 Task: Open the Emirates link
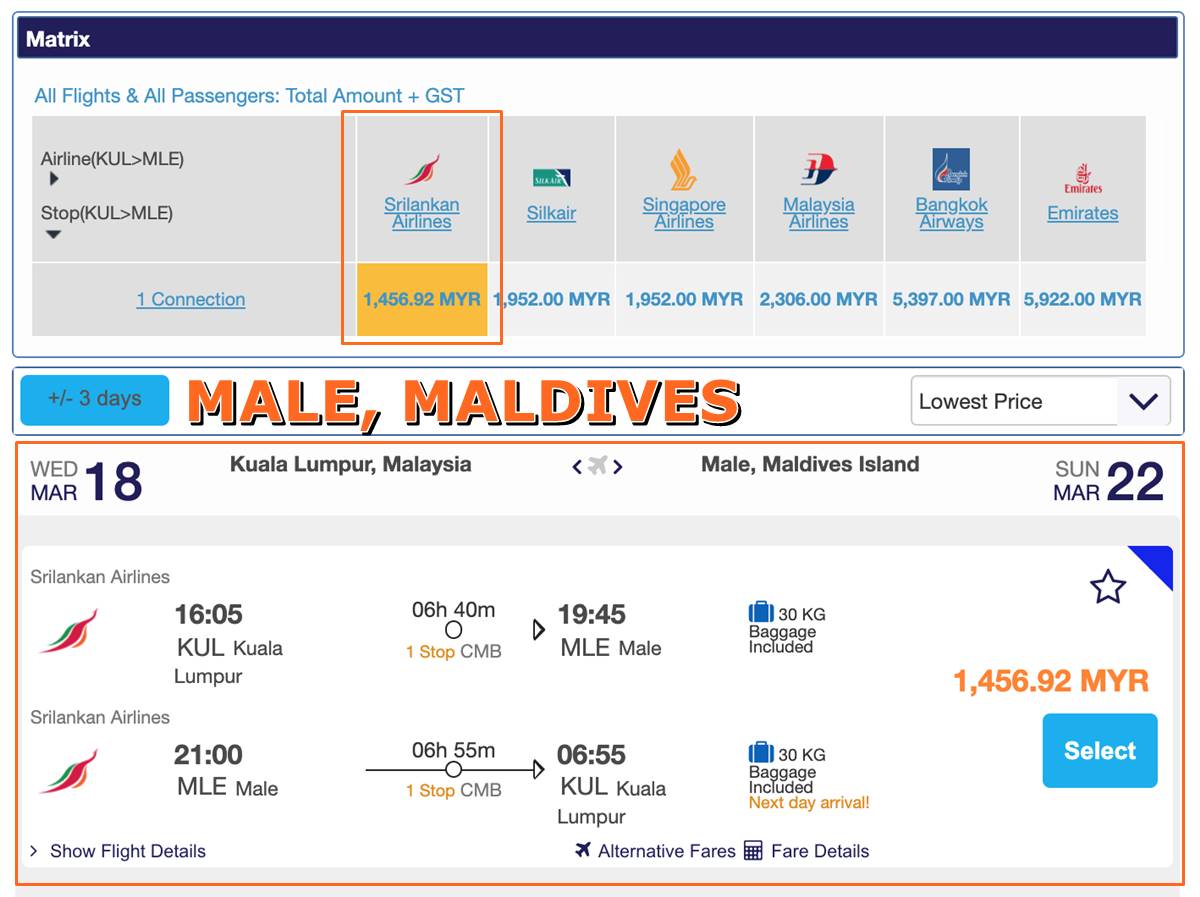[x=1083, y=213]
